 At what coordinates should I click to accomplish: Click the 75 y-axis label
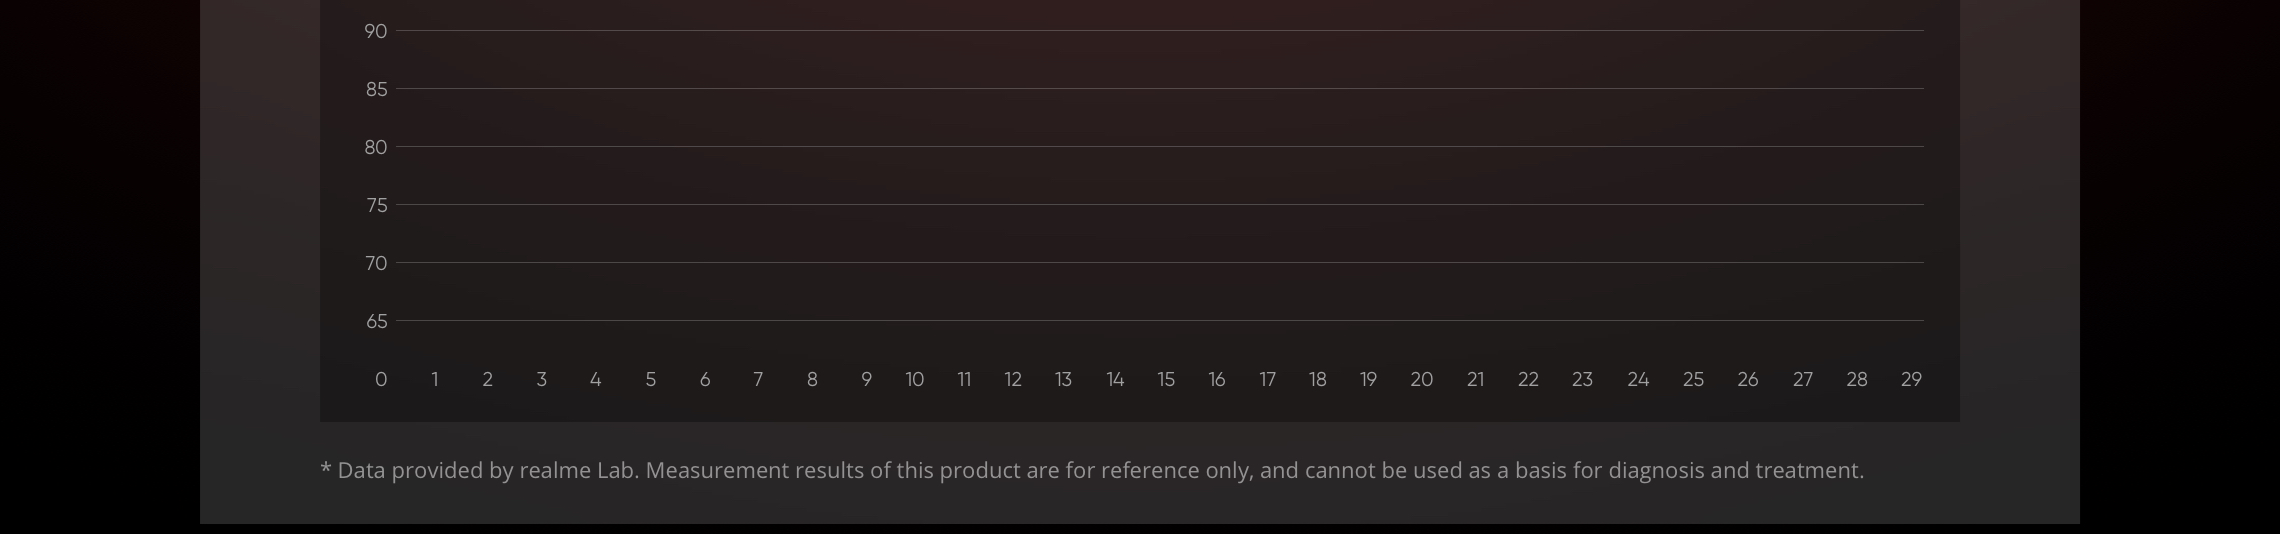point(376,206)
